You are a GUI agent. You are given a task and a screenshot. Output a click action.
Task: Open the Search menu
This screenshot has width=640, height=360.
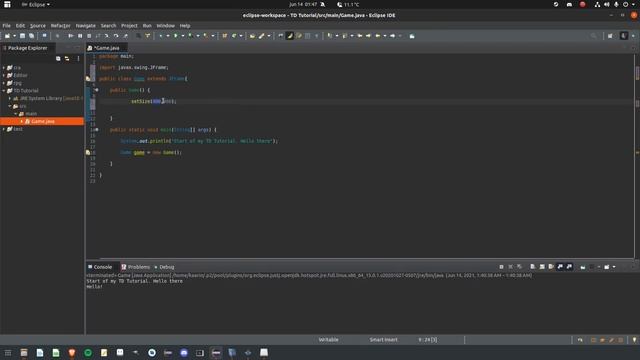(109, 25)
